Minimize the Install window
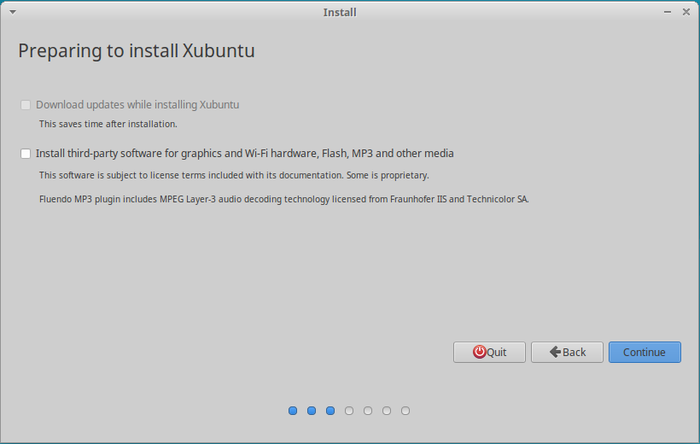The height and width of the screenshot is (444, 700). [x=667, y=12]
